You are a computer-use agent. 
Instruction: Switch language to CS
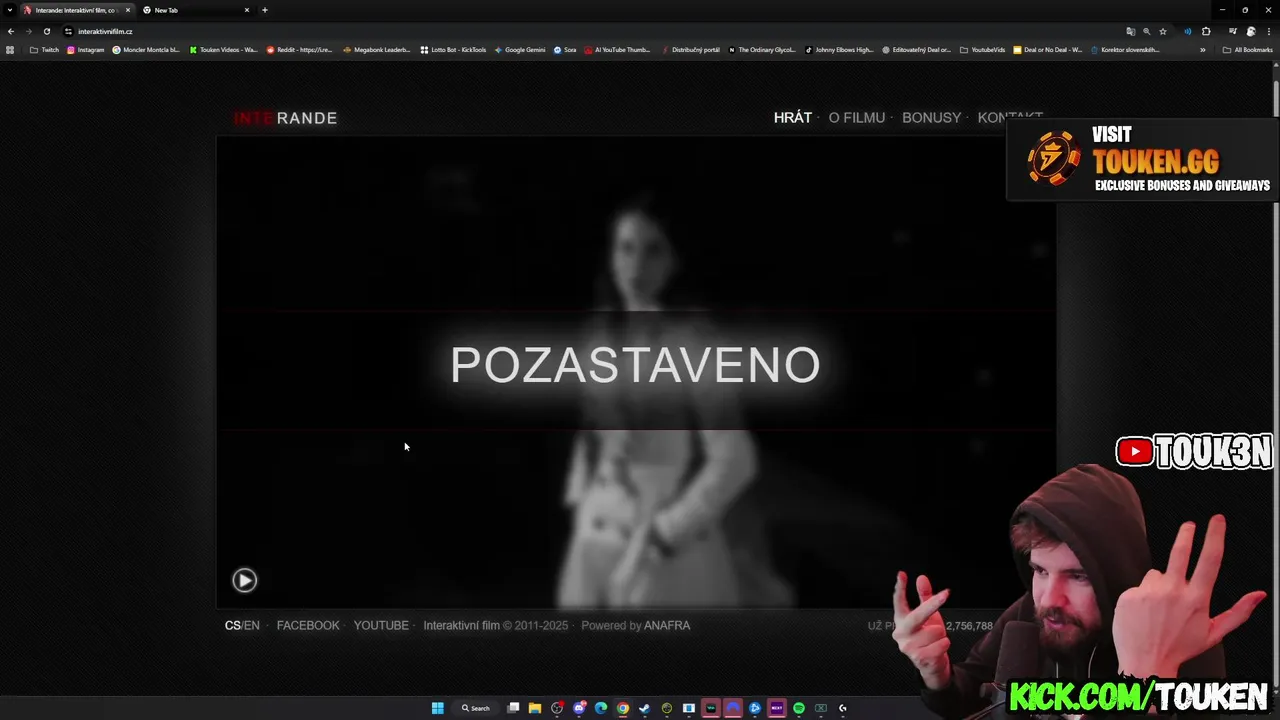[x=232, y=626]
